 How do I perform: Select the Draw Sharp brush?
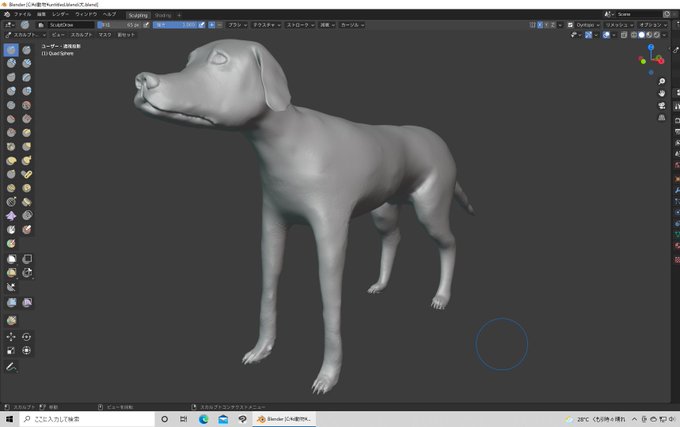point(26,50)
